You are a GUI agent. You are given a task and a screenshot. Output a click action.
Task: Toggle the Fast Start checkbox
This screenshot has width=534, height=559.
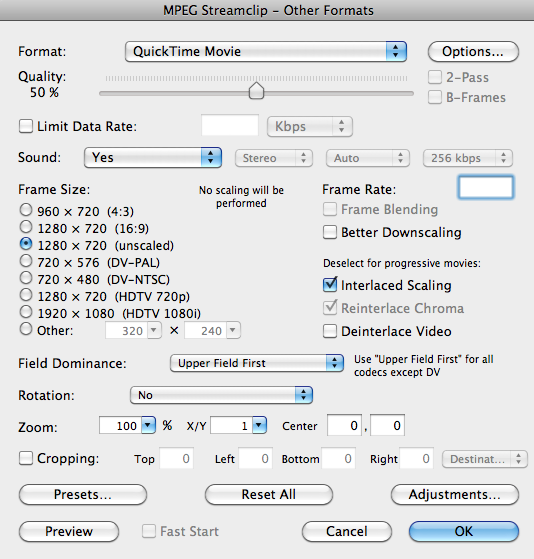(149, 531)
